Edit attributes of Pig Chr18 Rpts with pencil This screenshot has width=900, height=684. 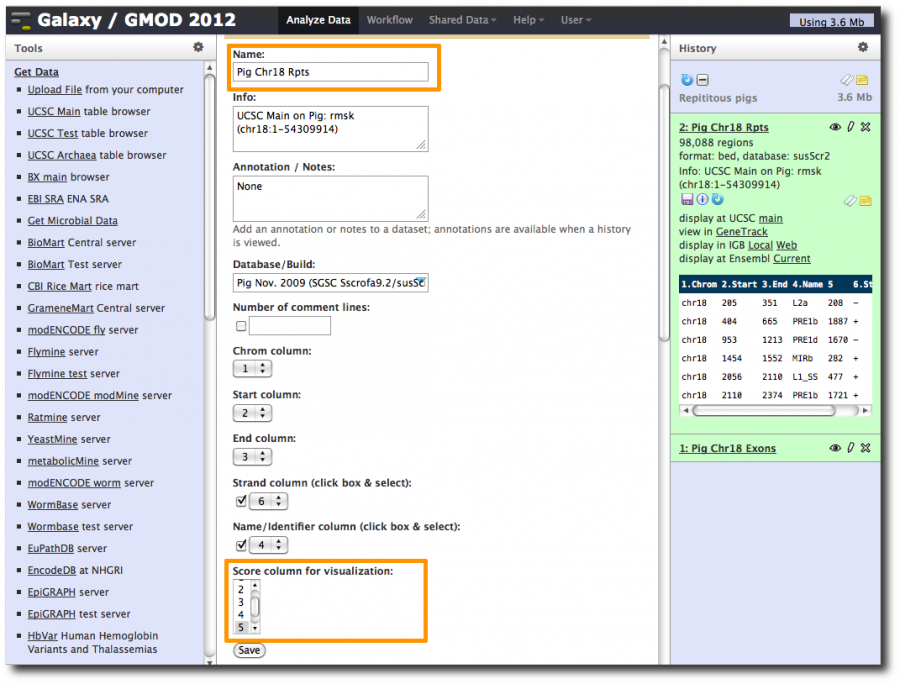click(x=851, y=127)
